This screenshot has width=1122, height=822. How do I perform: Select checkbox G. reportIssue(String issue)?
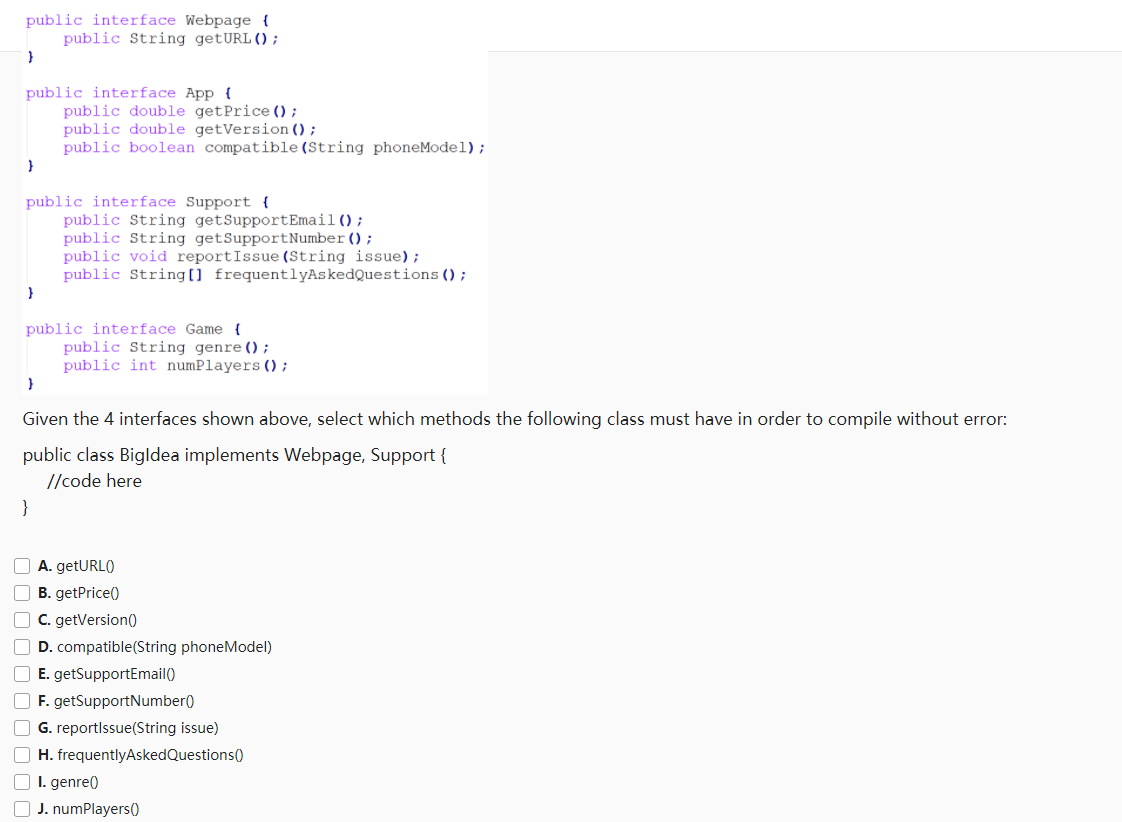click(x=22, y=728)
